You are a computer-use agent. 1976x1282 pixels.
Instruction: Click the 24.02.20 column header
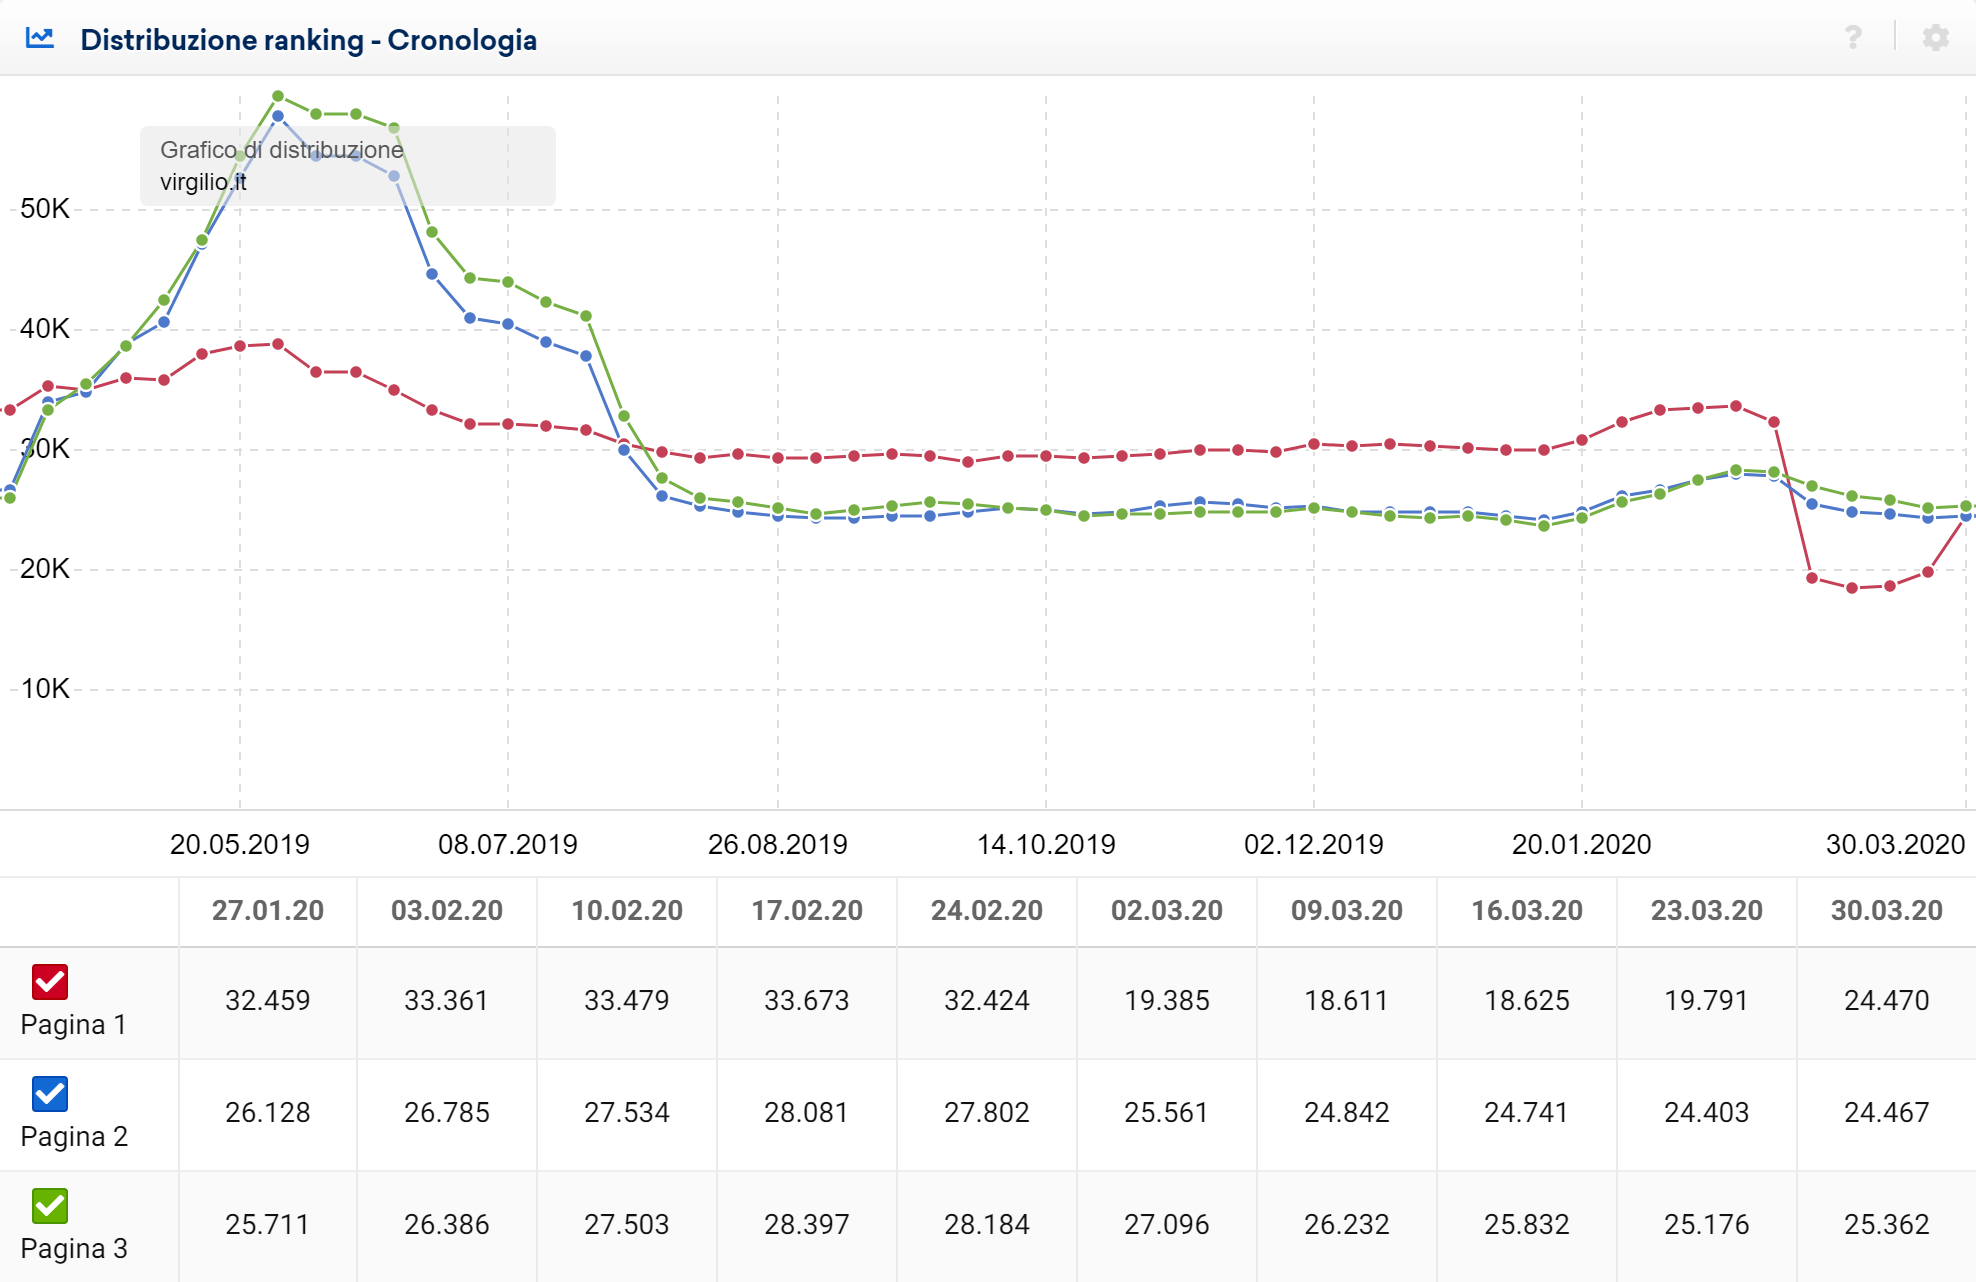987,911
